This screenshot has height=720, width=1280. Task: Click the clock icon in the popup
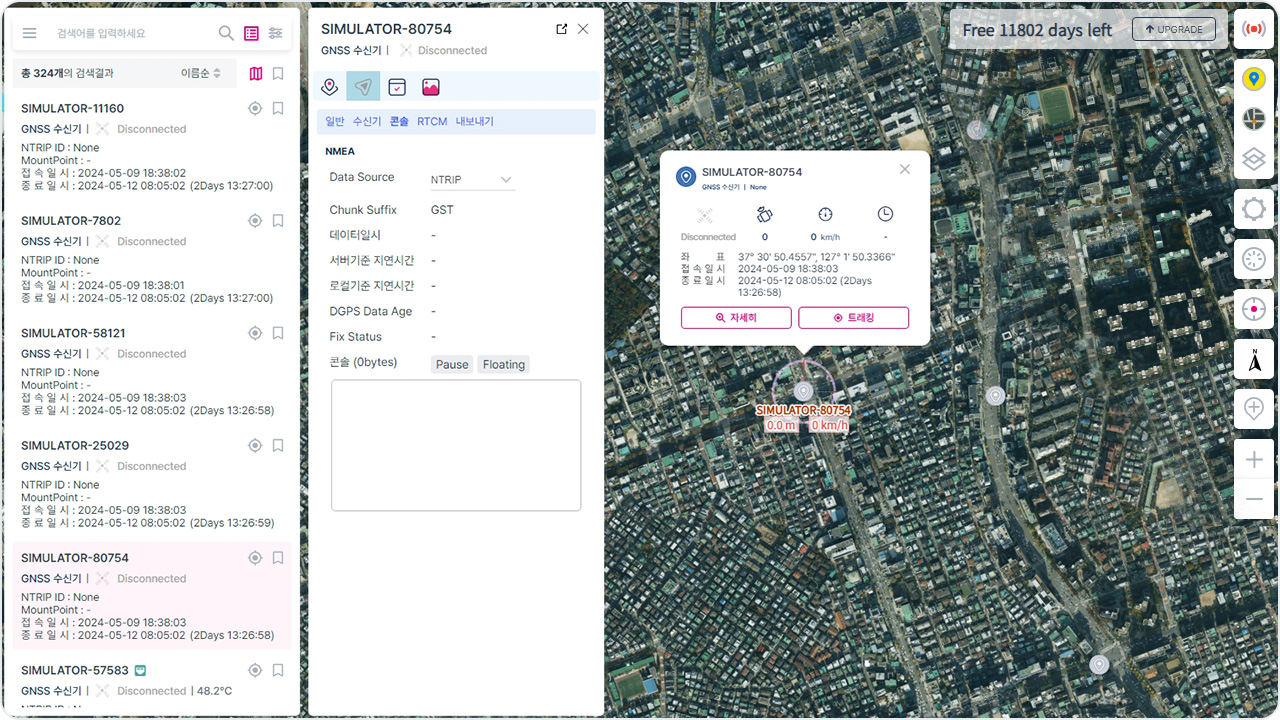(885, 214)
